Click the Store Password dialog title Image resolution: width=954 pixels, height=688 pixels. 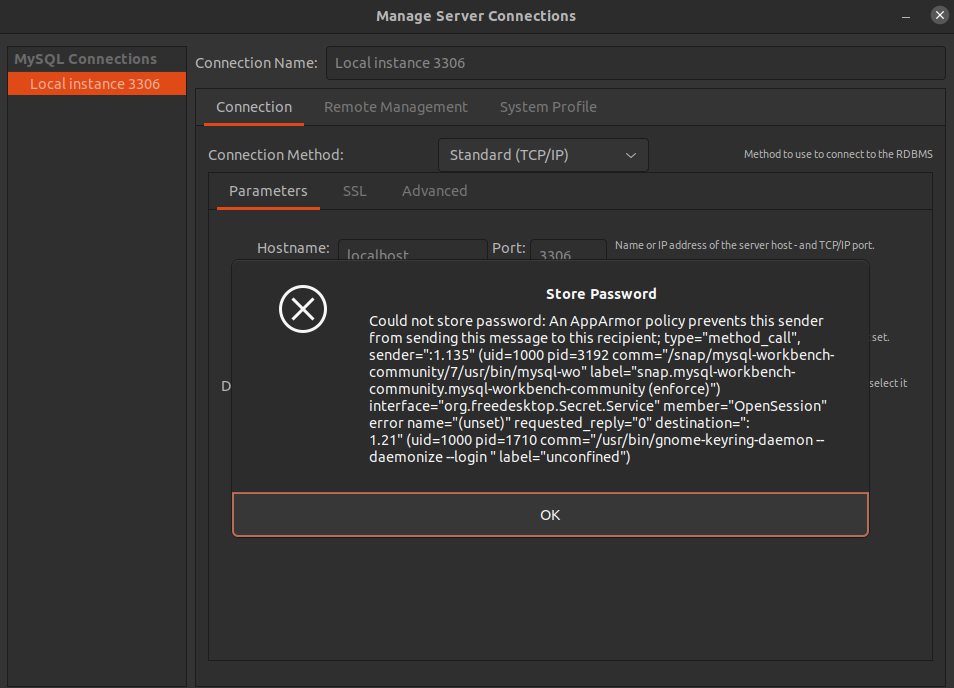point(600,293)
